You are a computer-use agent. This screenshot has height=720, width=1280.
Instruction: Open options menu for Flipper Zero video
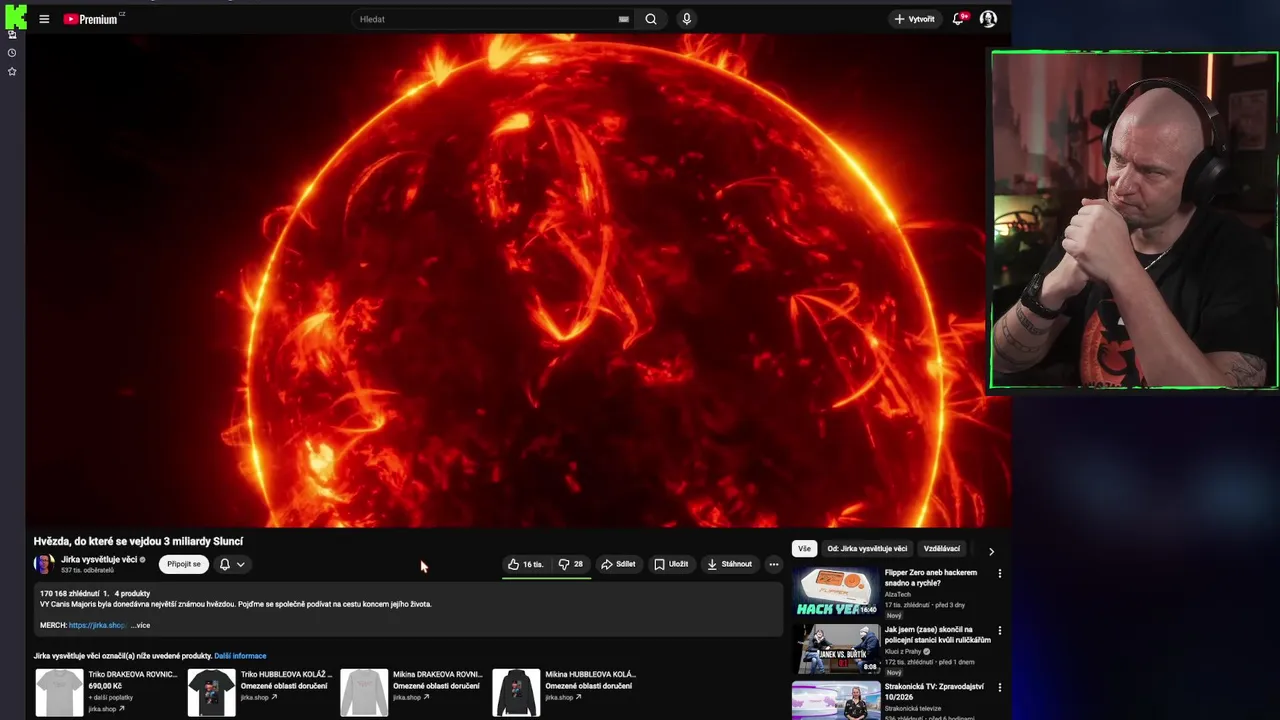click(999, 574)
